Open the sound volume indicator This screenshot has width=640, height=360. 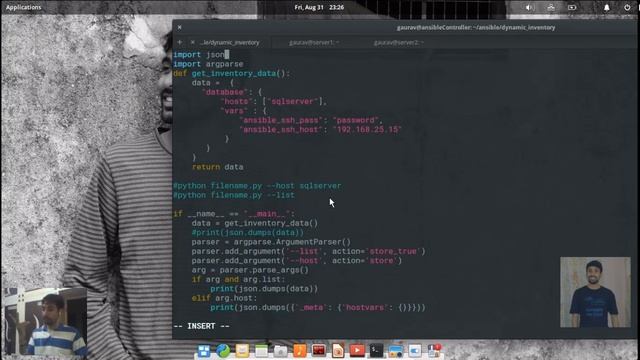pyautogui.click(x=529, y=7)
